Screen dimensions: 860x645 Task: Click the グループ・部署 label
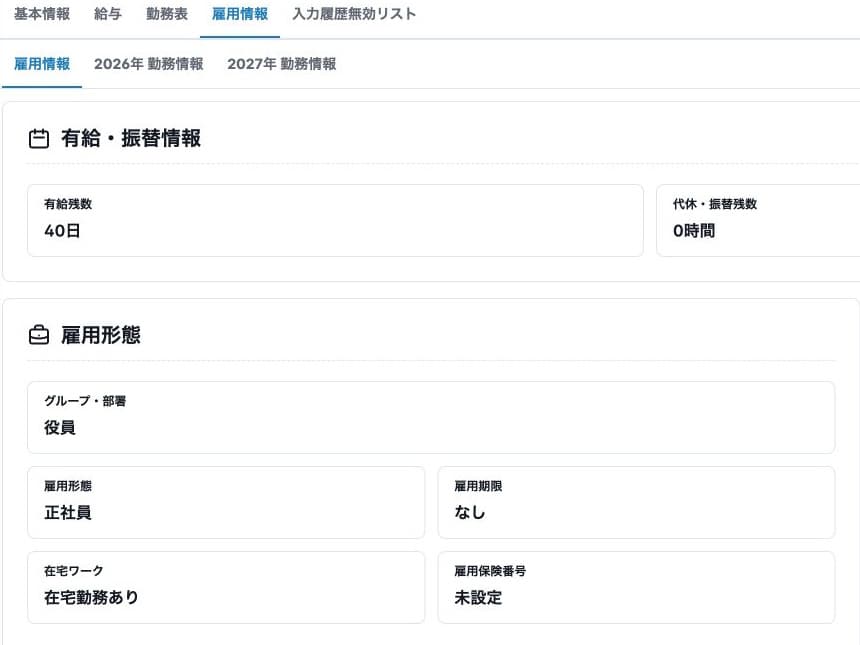85,401
